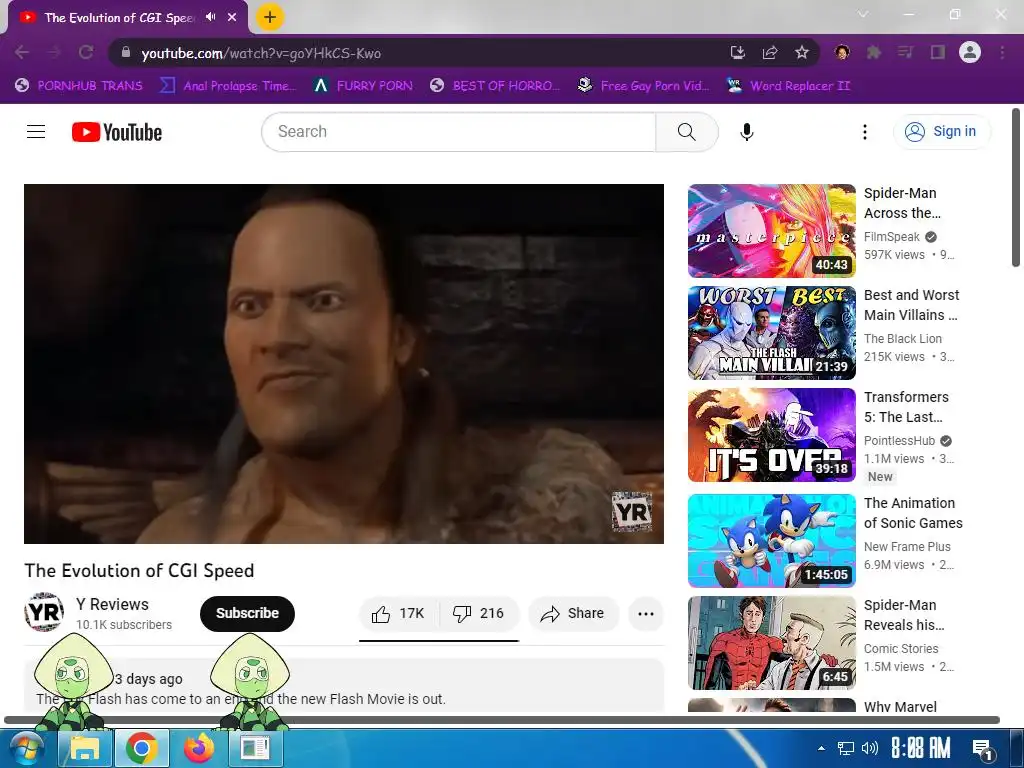Switch to Chrome in taskbar
This screenshot has height=768, width=1024.
(x=142, y=748)
